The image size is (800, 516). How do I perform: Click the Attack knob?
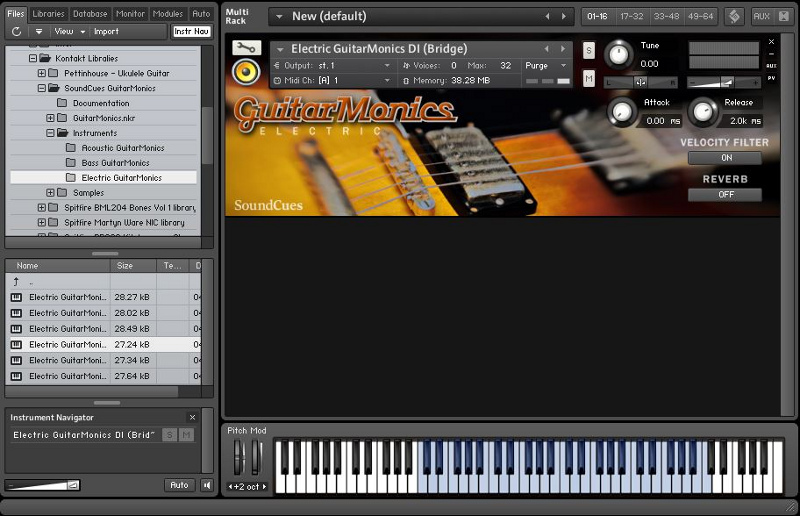coord(622,112)
